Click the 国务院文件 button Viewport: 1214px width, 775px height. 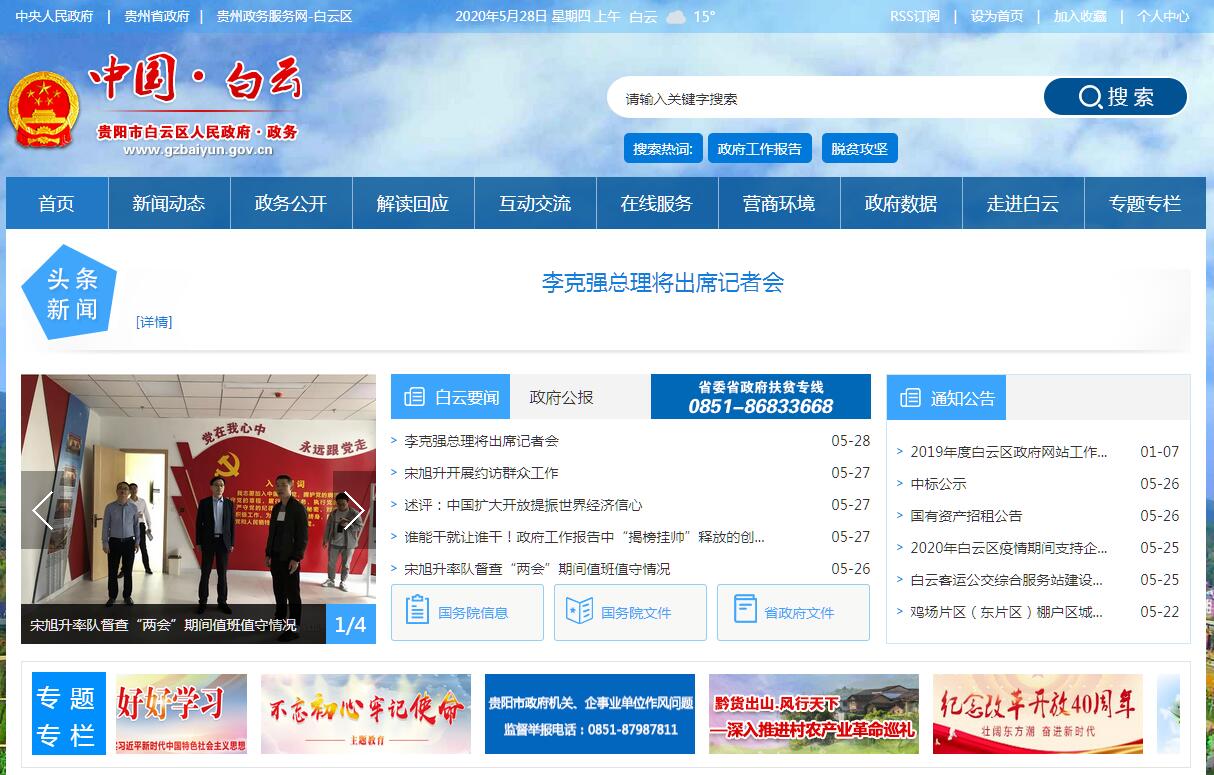(630, 612)
